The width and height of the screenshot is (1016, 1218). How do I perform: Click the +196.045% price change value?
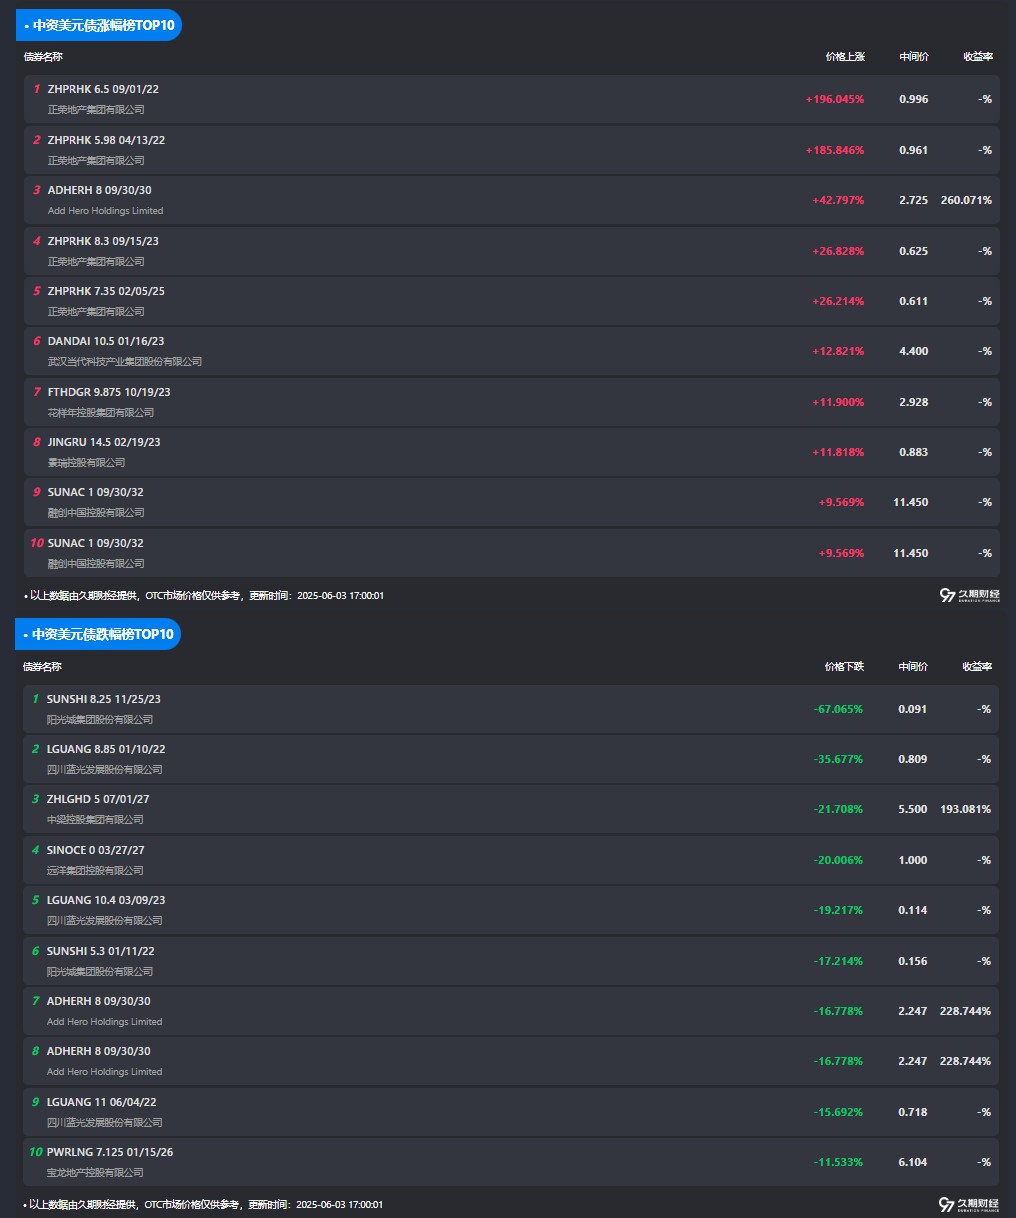click(834, 99)
